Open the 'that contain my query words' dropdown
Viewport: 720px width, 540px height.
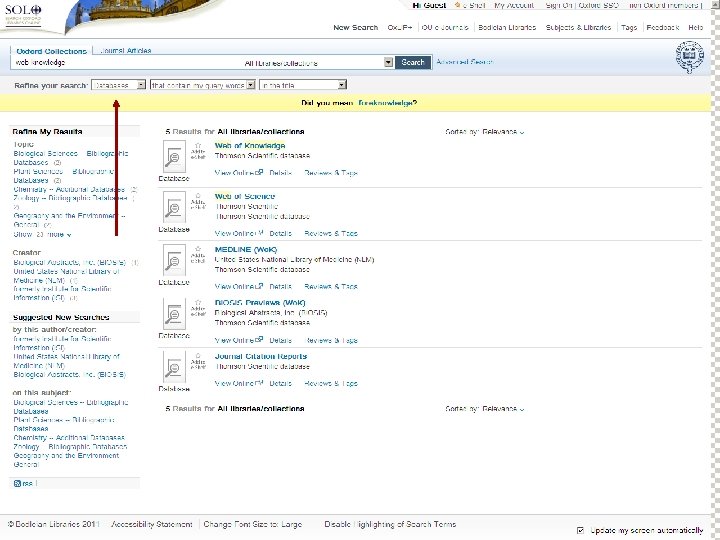point(202,85)
